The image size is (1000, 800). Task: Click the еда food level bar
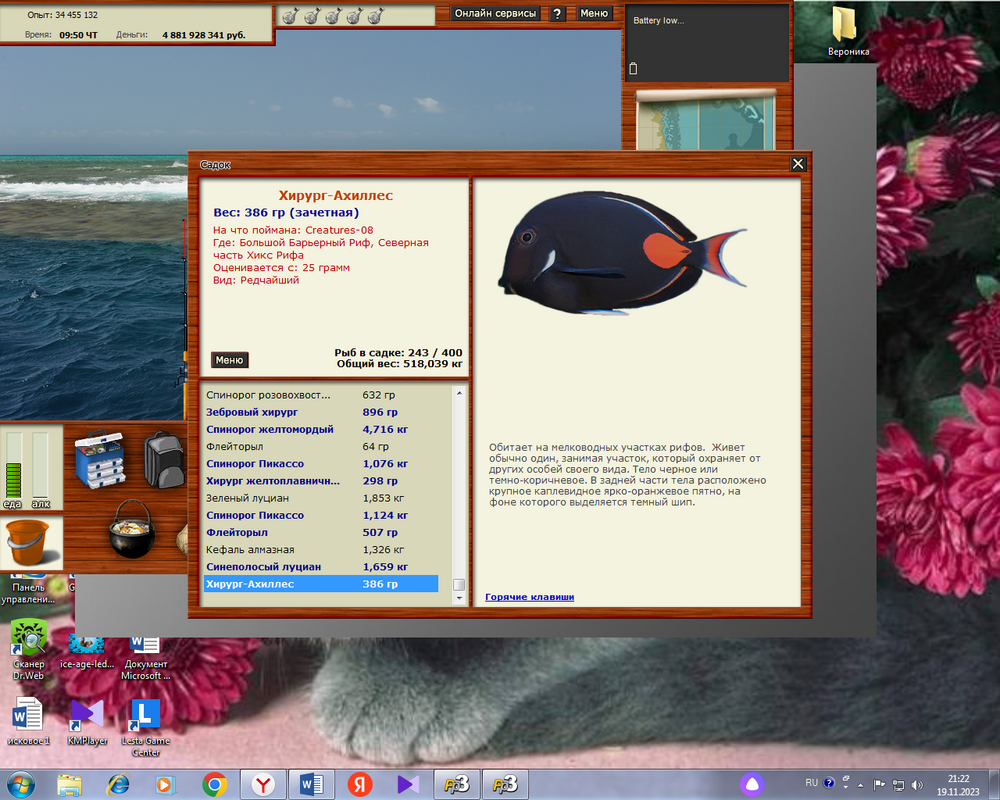[x=13, y=464]
